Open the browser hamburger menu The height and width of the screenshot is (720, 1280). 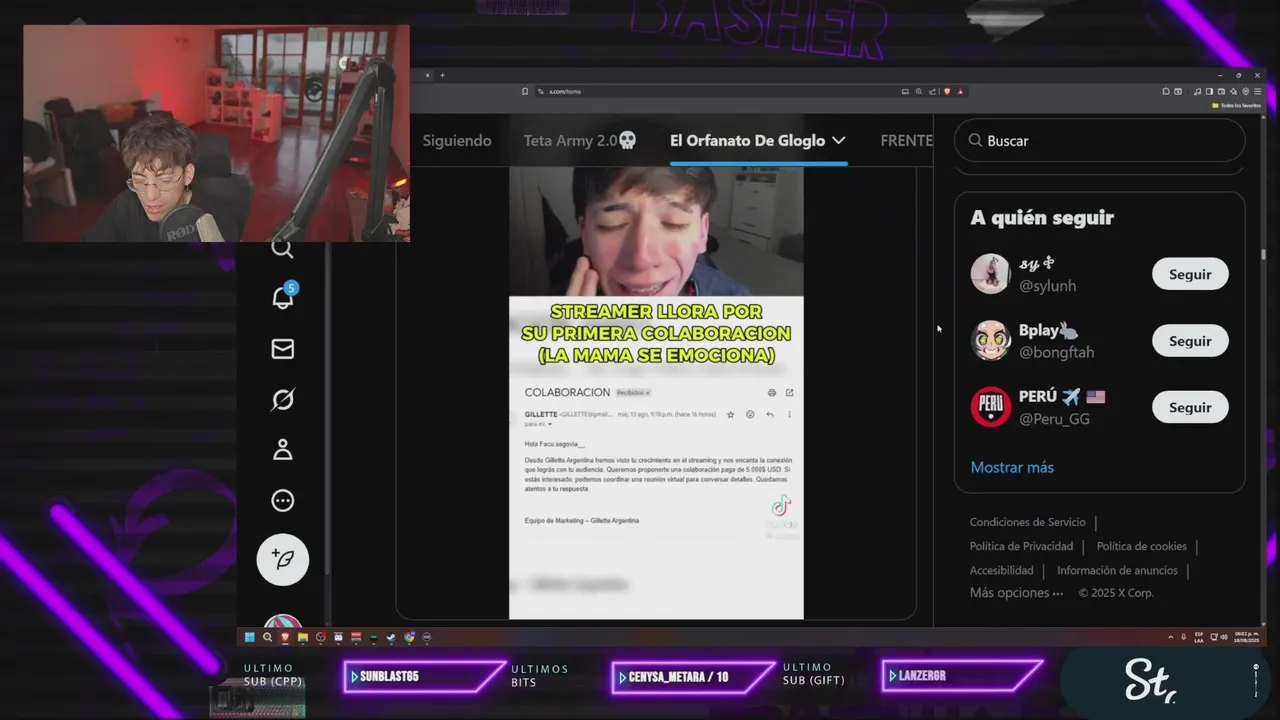pos(1258,91)
